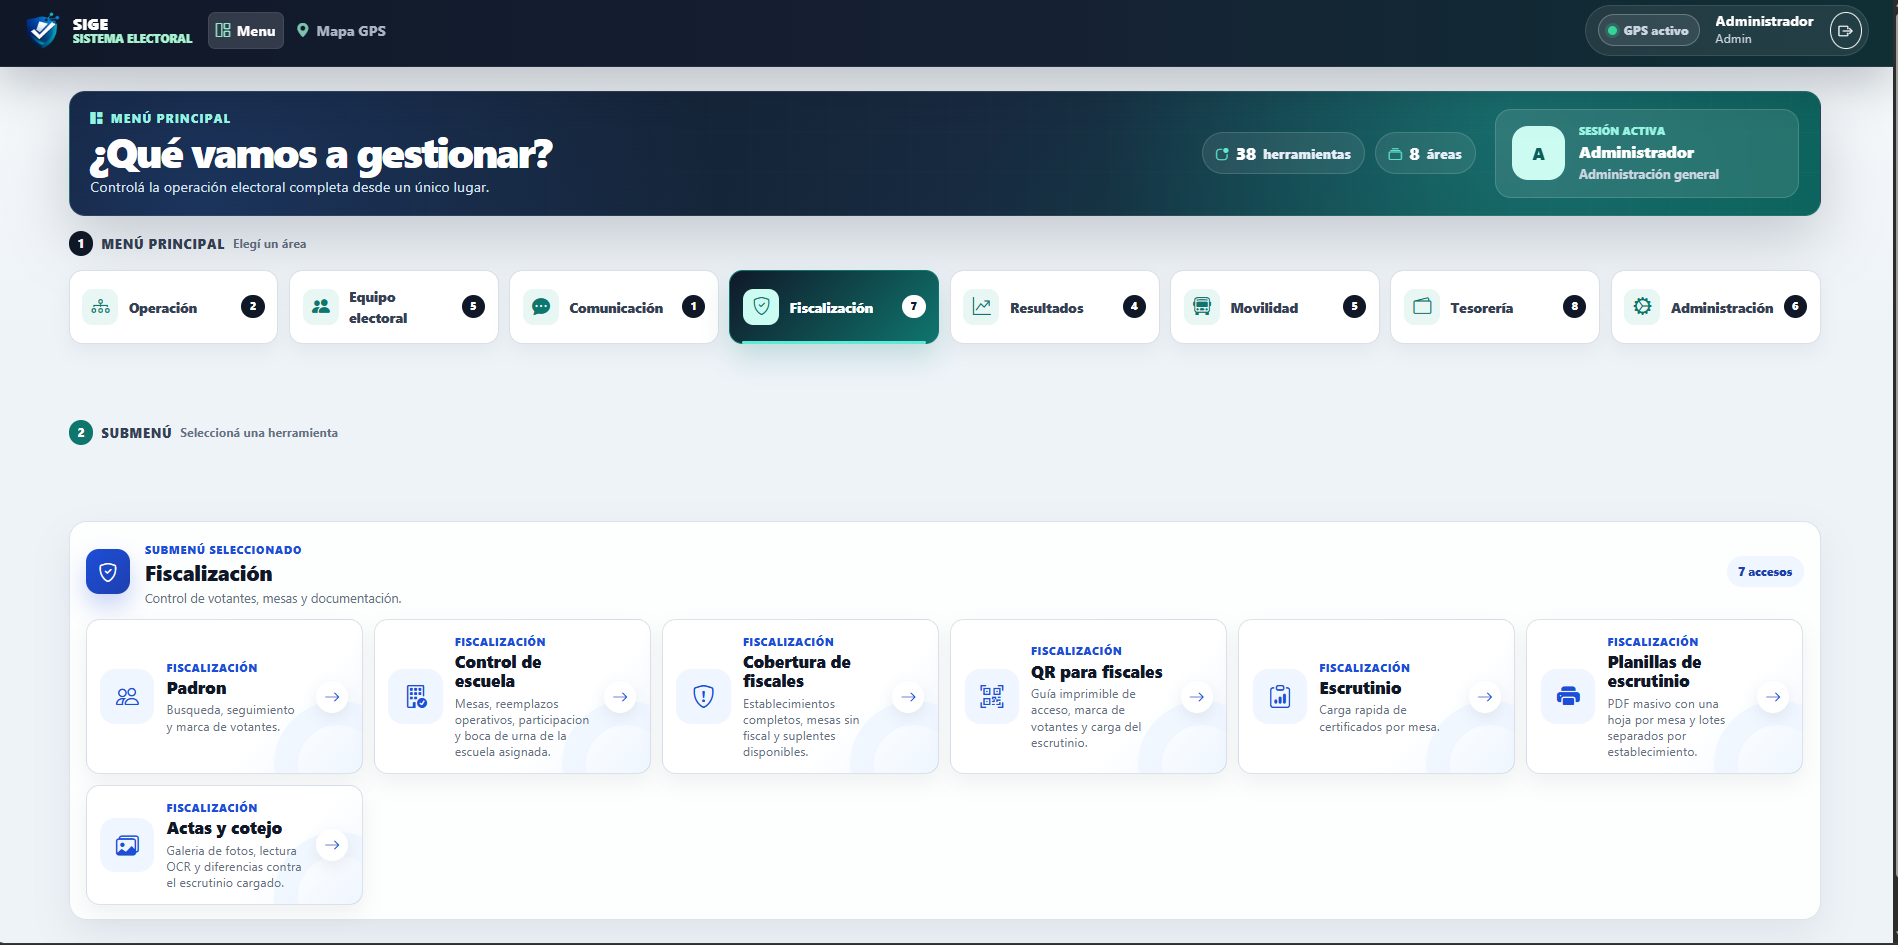Screen dimensions: 1898x945
Task: Click the 'Actas y cotejo' card title
Action: pos(224,828)
